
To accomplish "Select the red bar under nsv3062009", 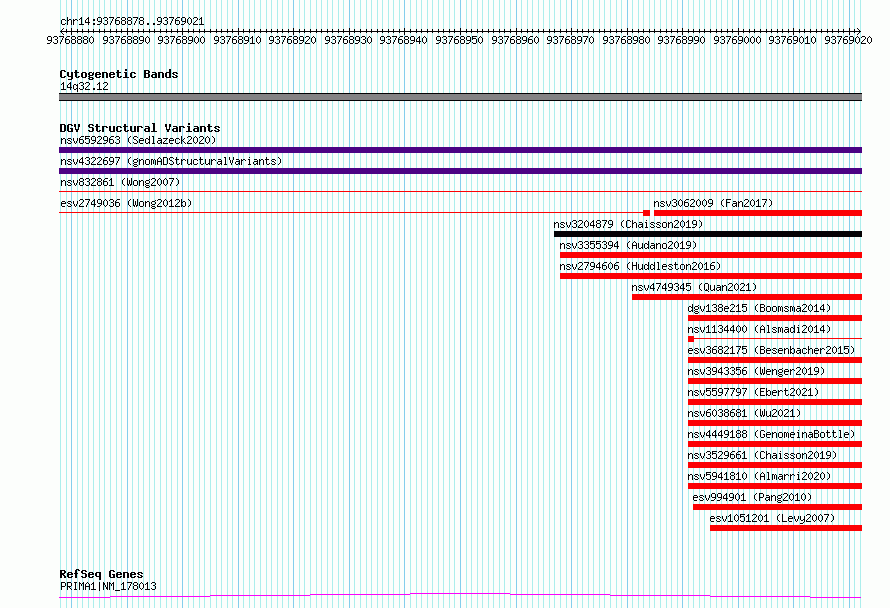I will point(758,213).
